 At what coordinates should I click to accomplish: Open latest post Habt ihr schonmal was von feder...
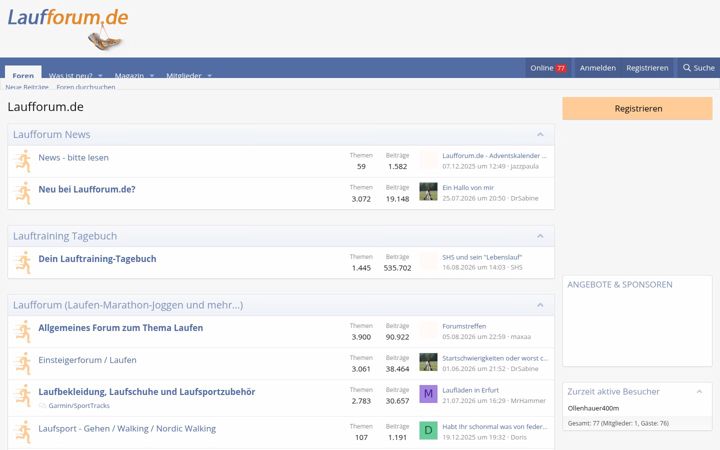495,427
